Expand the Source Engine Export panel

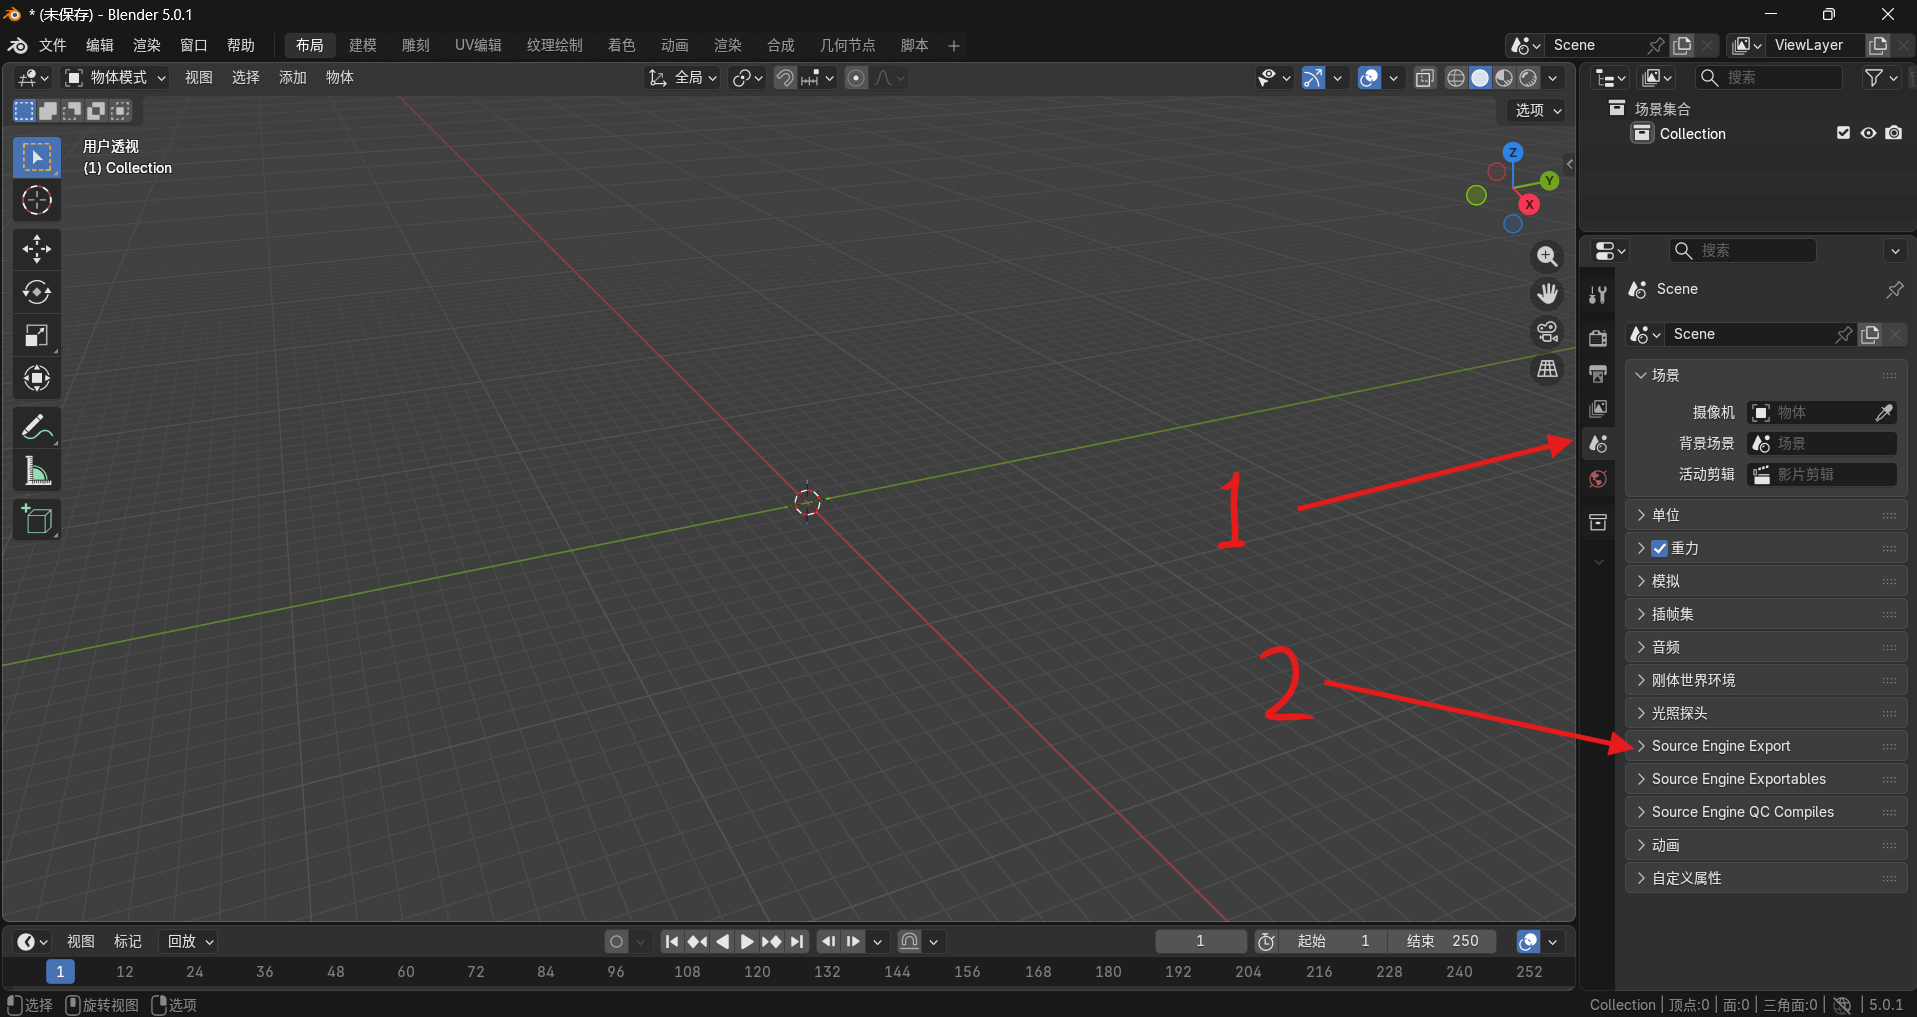click(x=1720, y=746)
